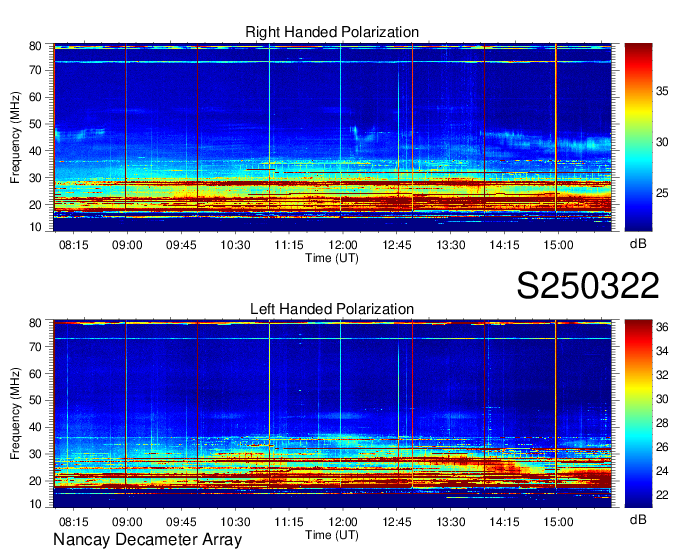Click the 20 MHz tick on the bottom plot
Viewport: 680px width, 552px height.
(x=36, y=481)
